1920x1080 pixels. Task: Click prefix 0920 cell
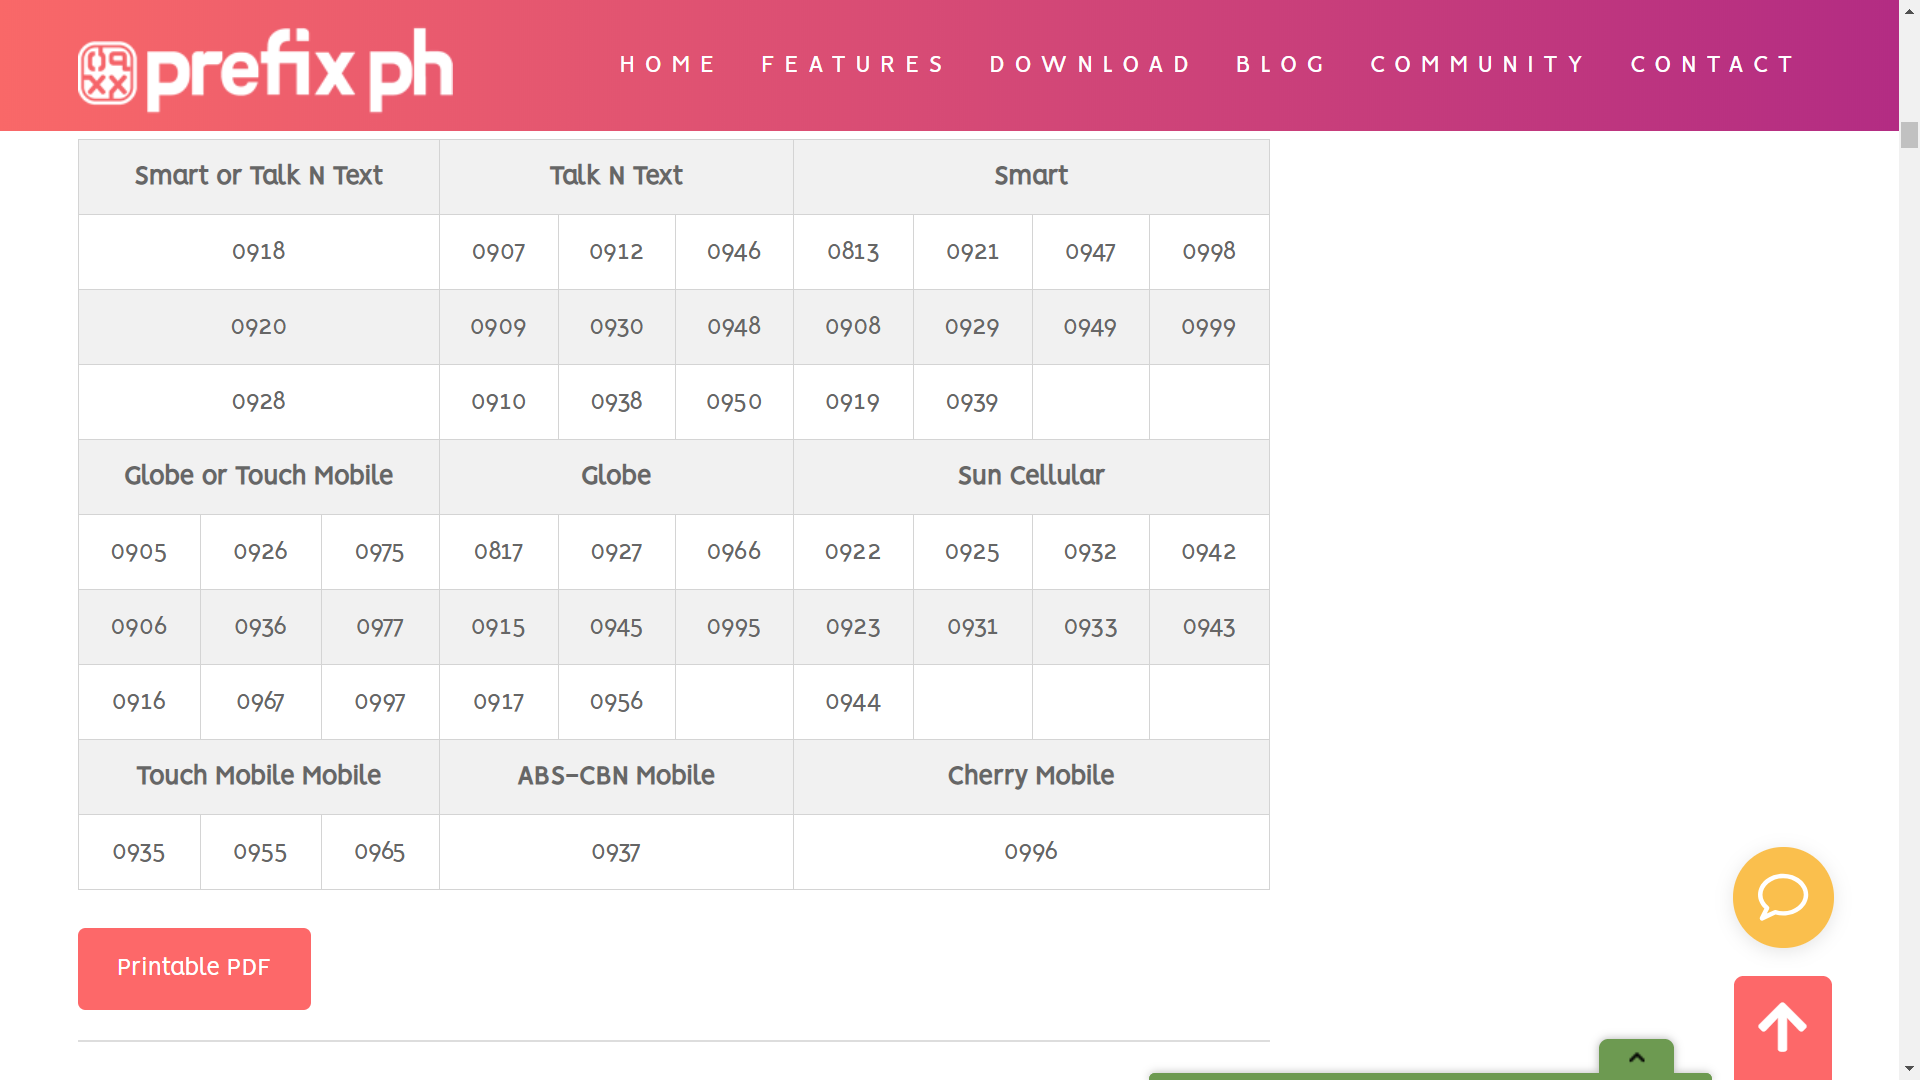[x=259, y=327]
